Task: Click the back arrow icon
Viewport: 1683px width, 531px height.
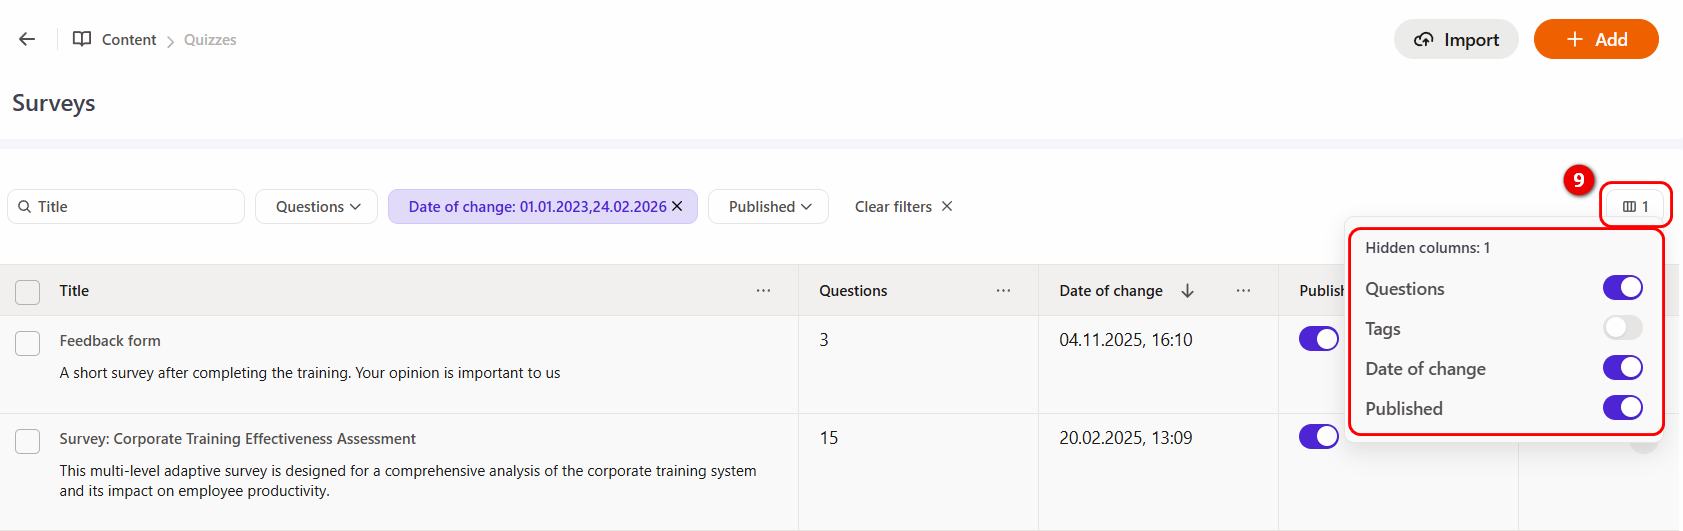Action: [27, 39]
